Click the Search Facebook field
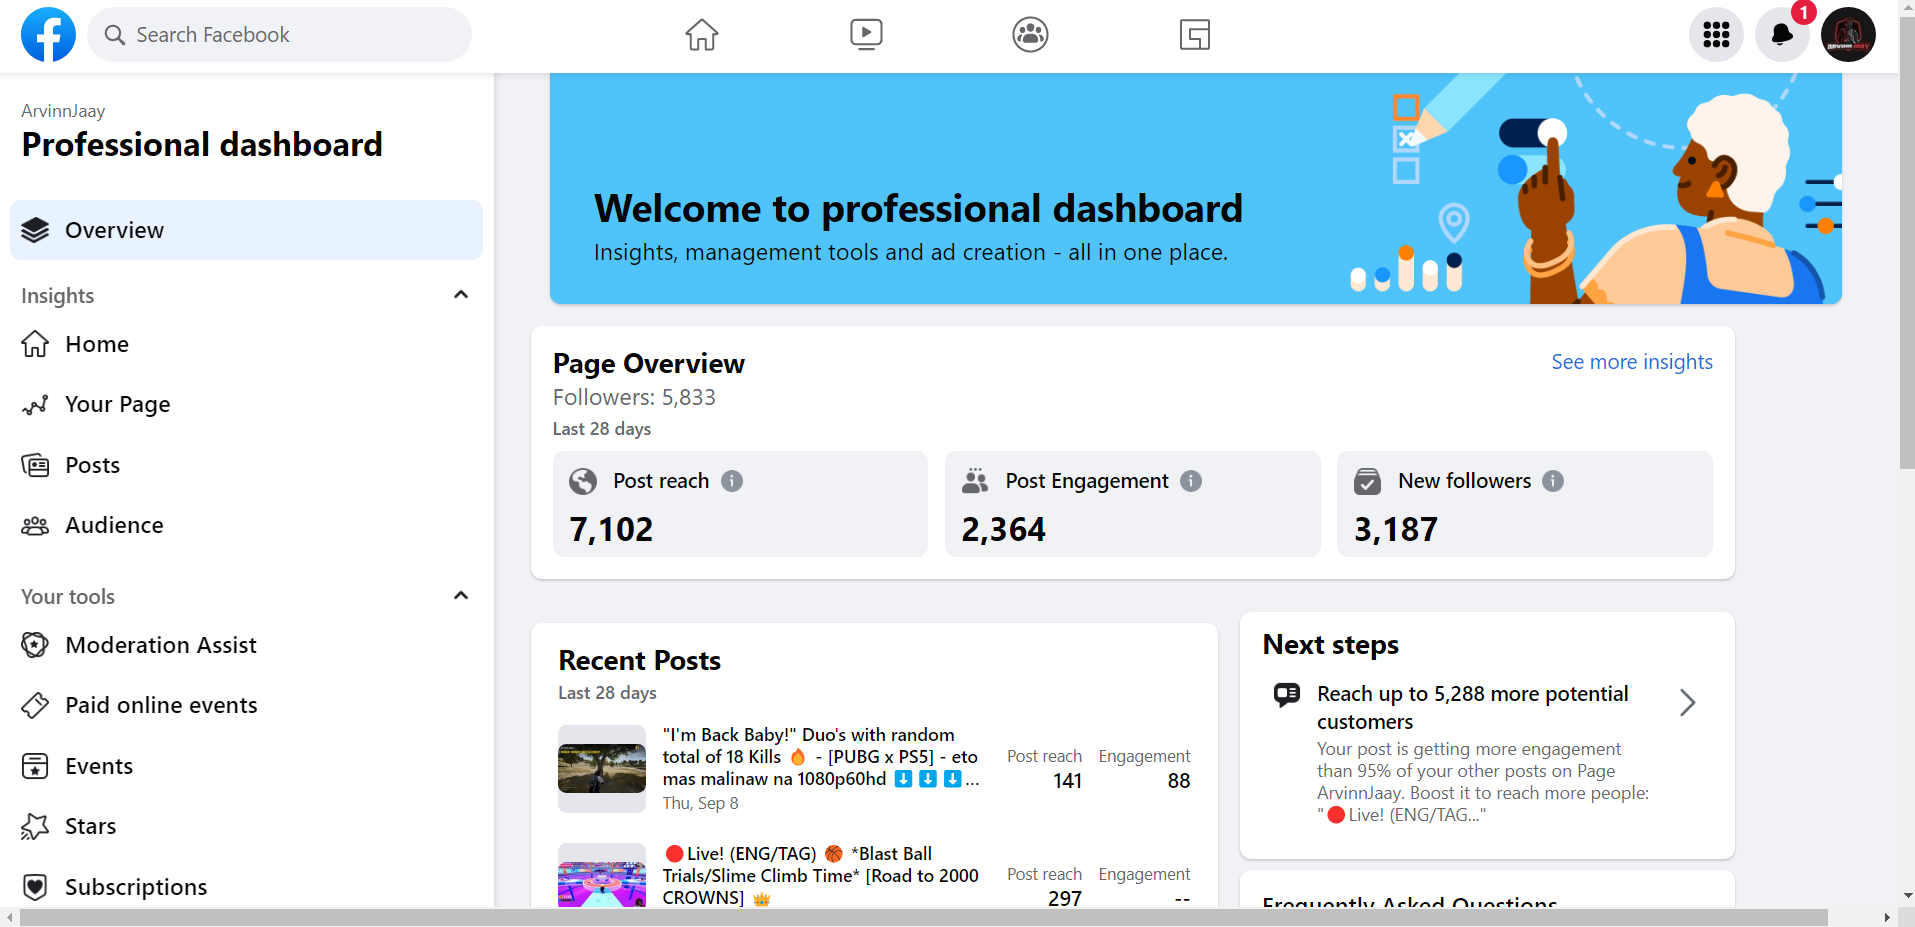 (280, 35)
